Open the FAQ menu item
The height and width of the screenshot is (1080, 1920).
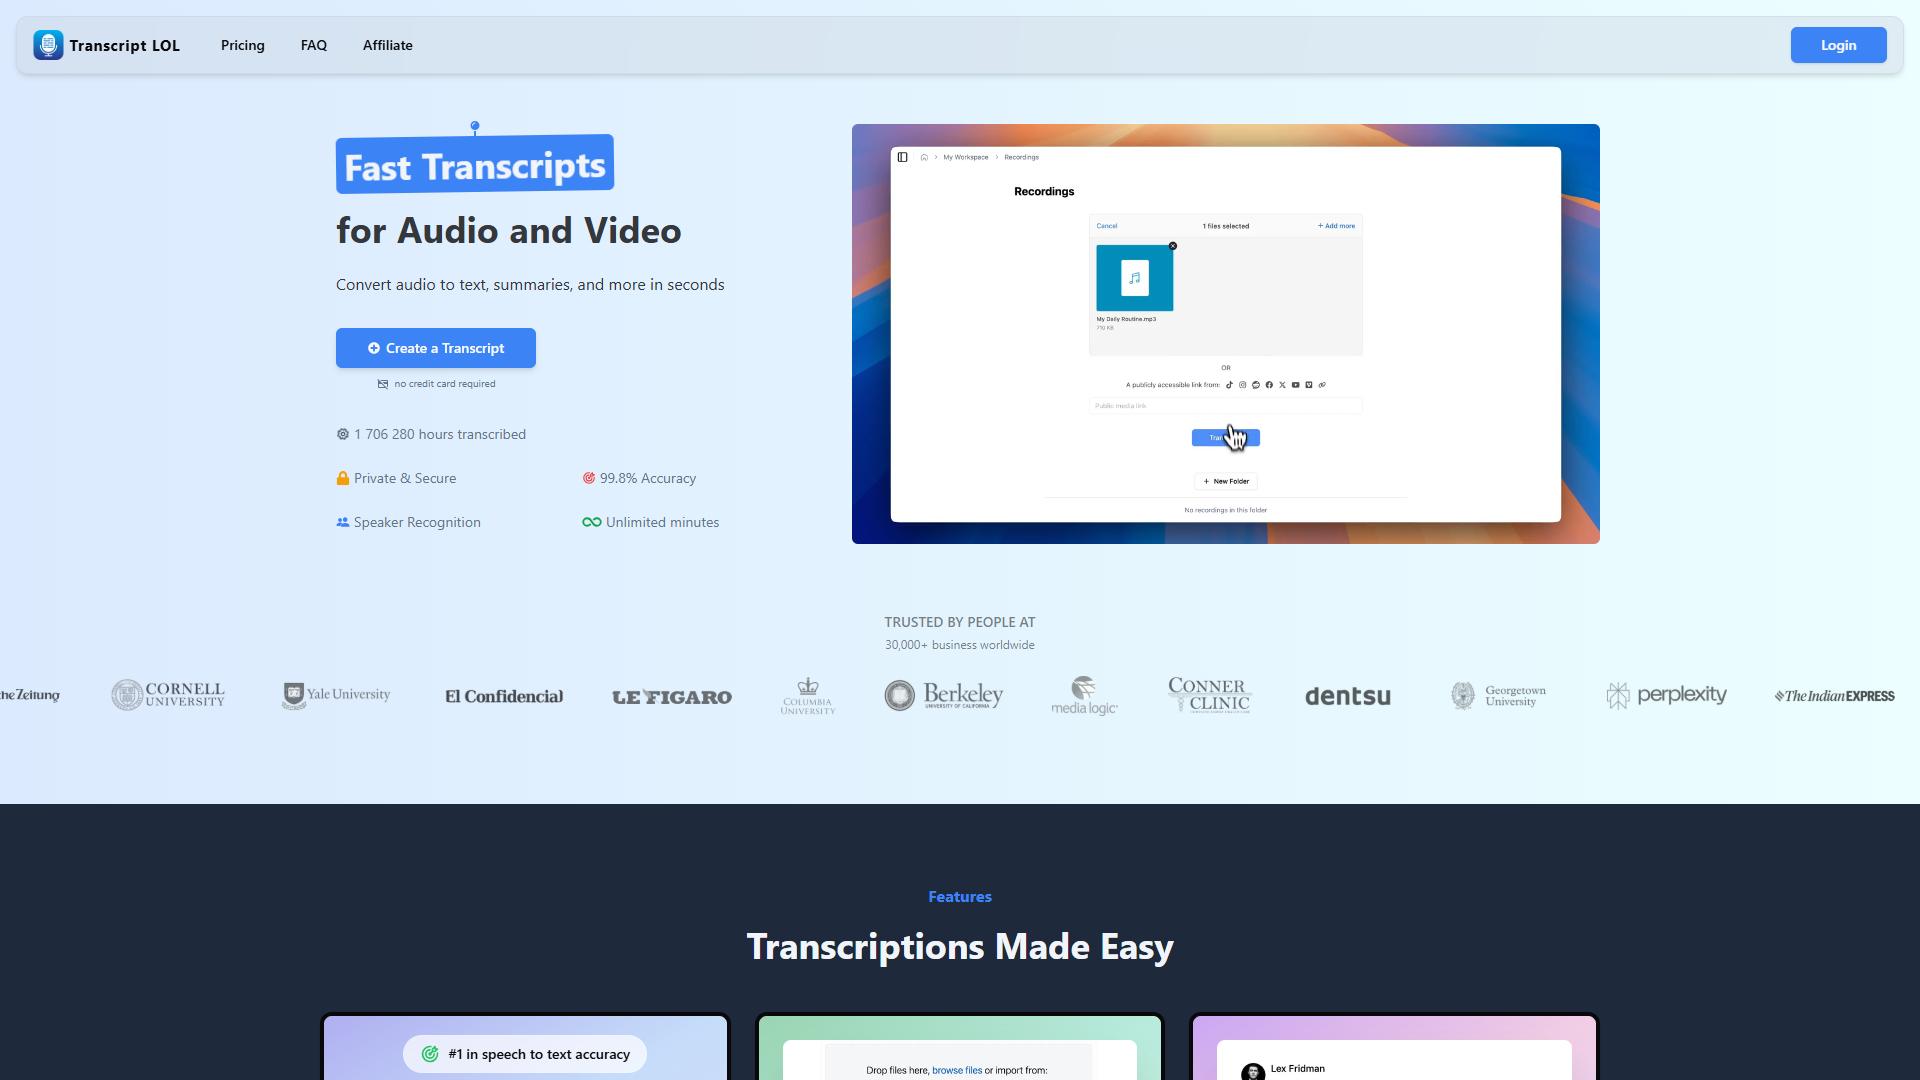(x=314, y=45)
